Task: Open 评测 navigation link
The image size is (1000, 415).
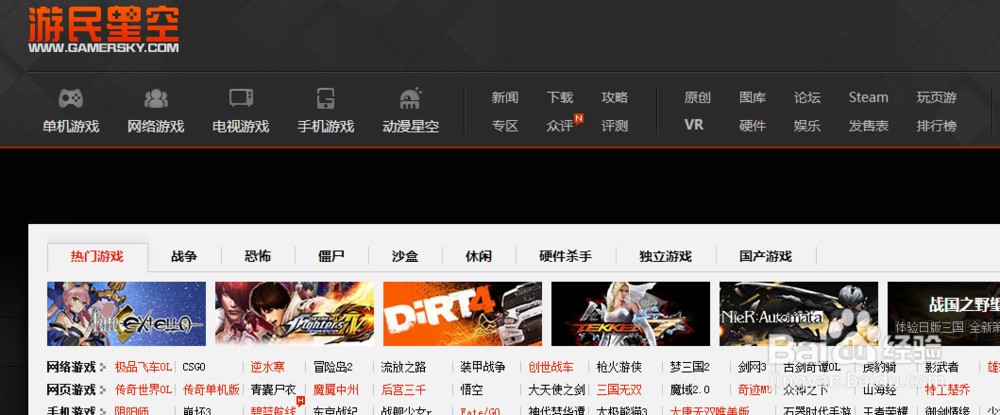Action: tap(615, 126)
